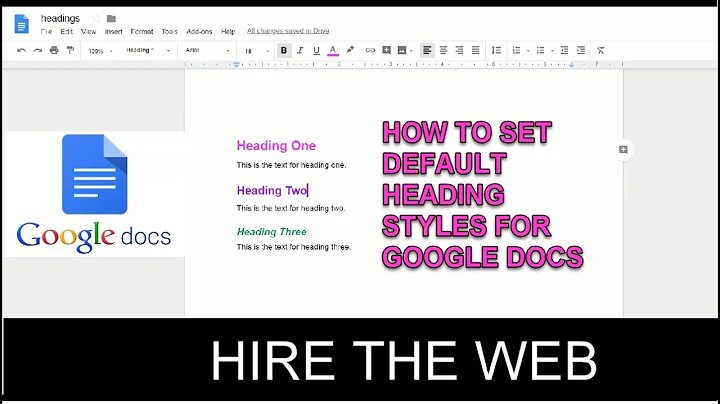Expand Numbered list dropdown arrow
720x404 pixels.
(x=528, y=51)
